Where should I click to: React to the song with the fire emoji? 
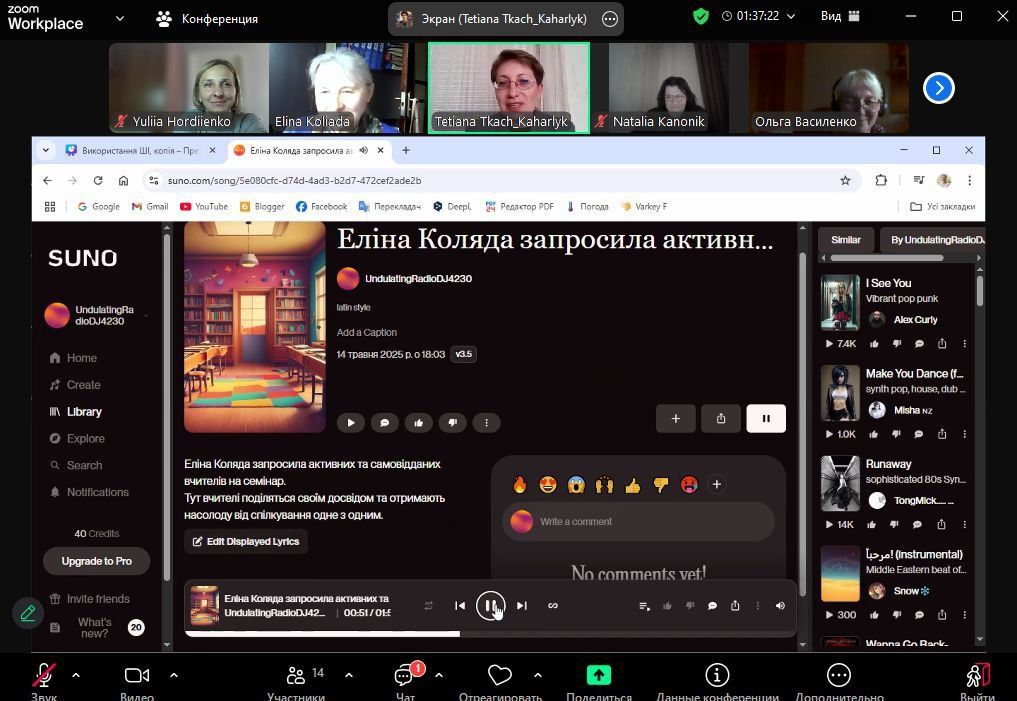point(520,484)
